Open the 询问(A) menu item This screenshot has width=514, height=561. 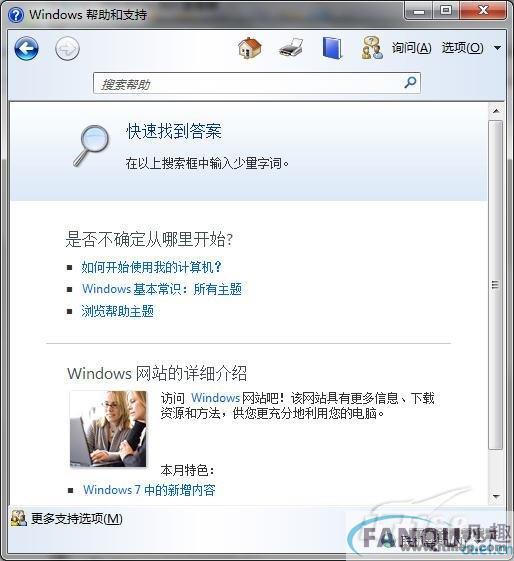(411, 48)
